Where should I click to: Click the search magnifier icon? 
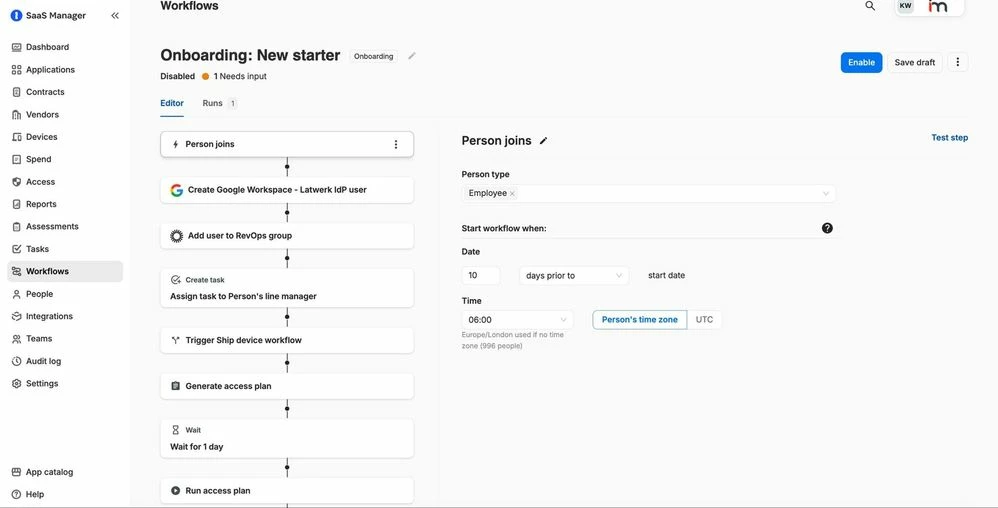870,6
